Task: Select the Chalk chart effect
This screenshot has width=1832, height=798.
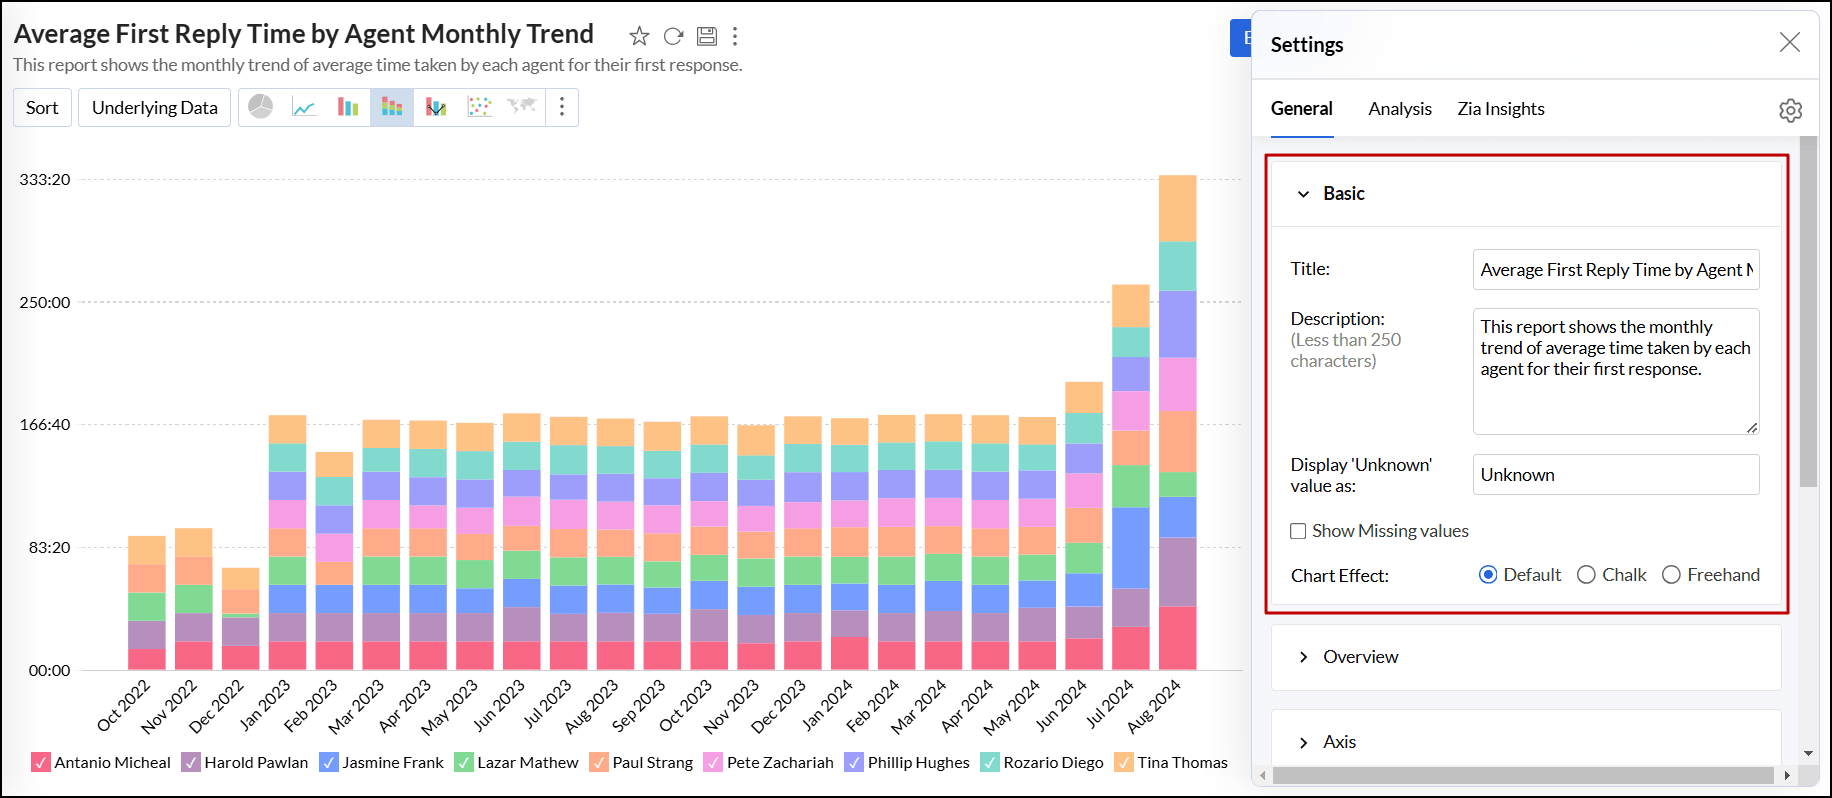Action: point(1586,575)
